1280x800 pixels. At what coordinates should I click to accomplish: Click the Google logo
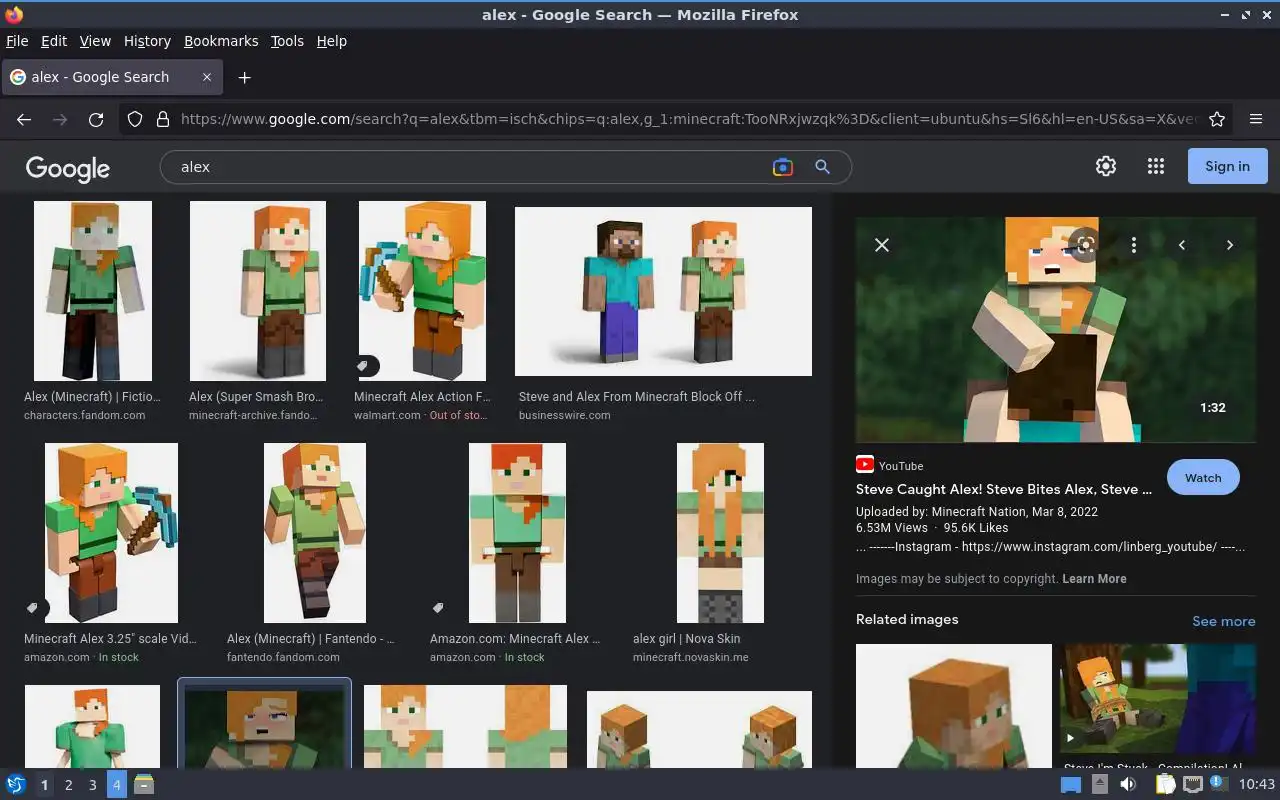coord(68,168)
